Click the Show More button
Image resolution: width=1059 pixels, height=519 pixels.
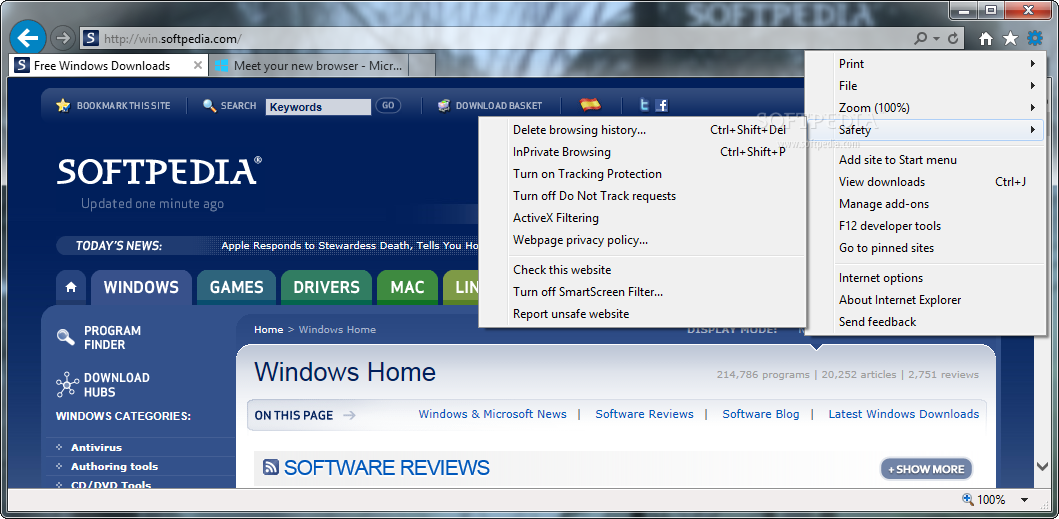pos(926,469)
